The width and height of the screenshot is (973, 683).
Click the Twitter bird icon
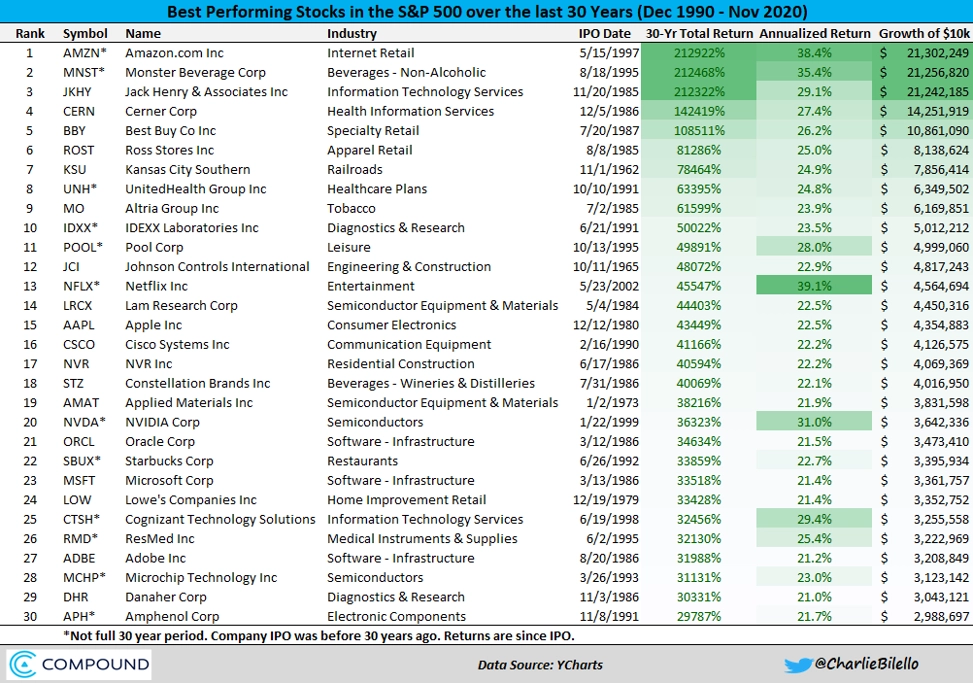pos(798,665)
